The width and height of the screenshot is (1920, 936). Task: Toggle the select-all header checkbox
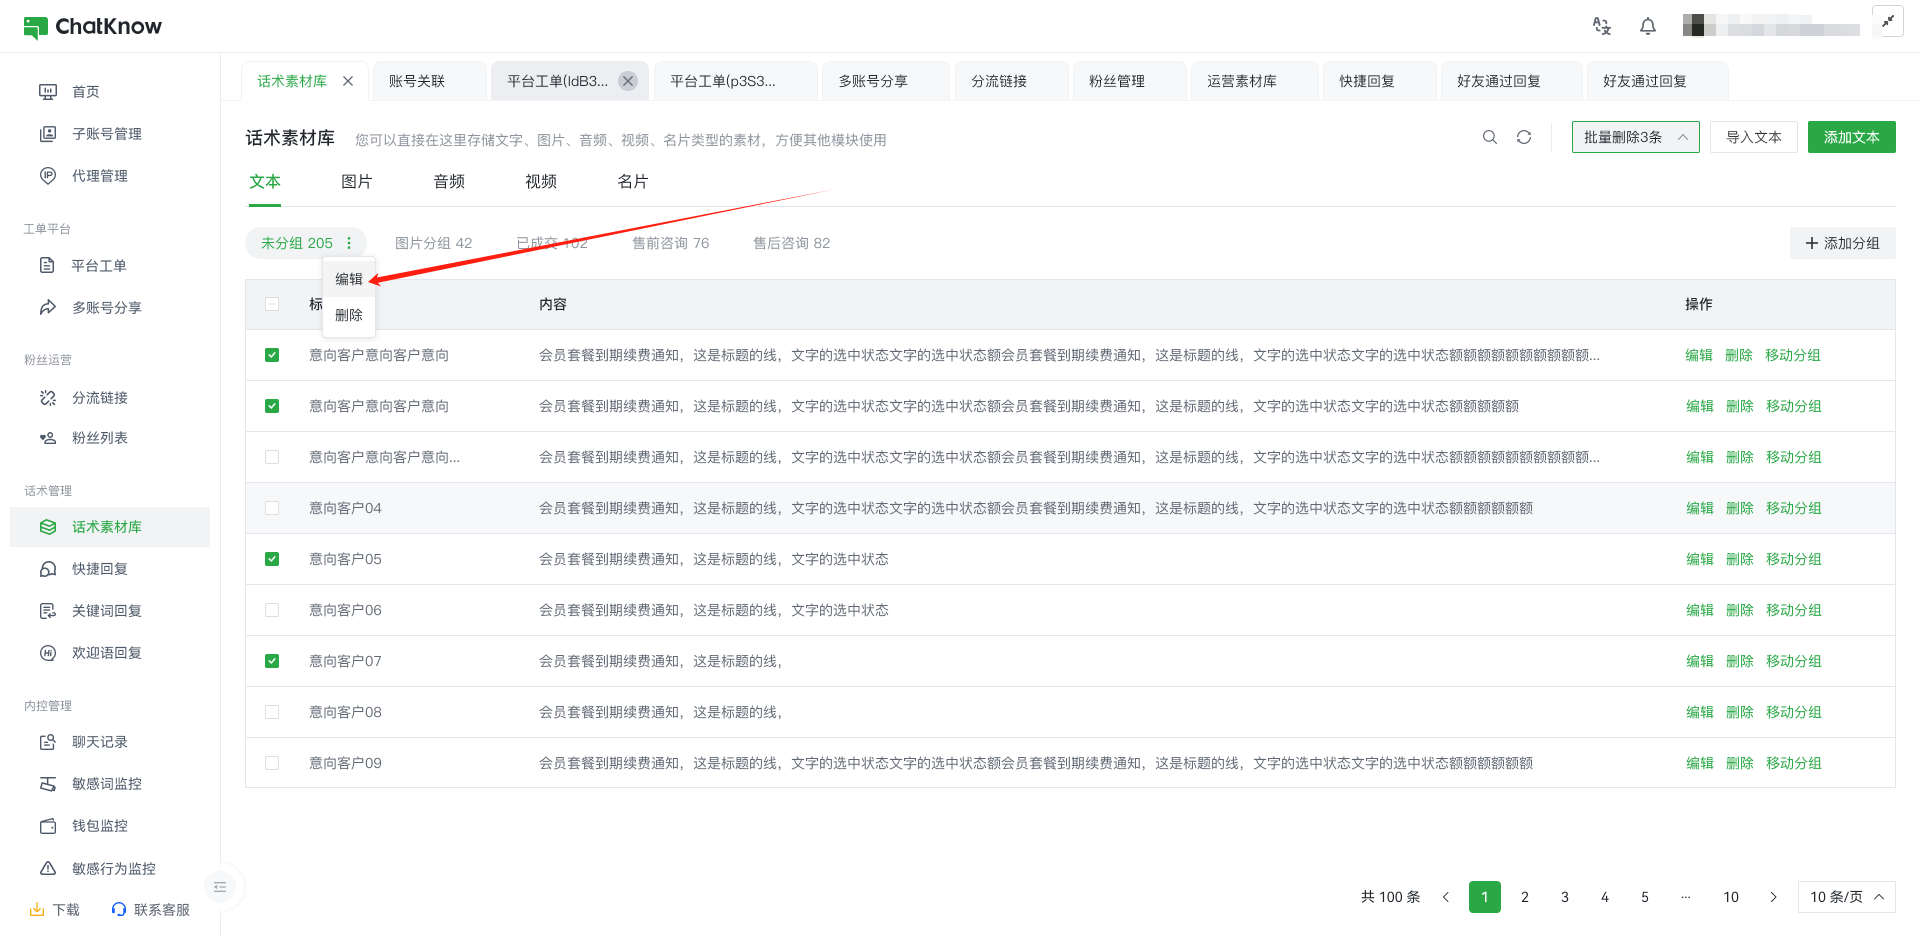[x=272, y=304]
